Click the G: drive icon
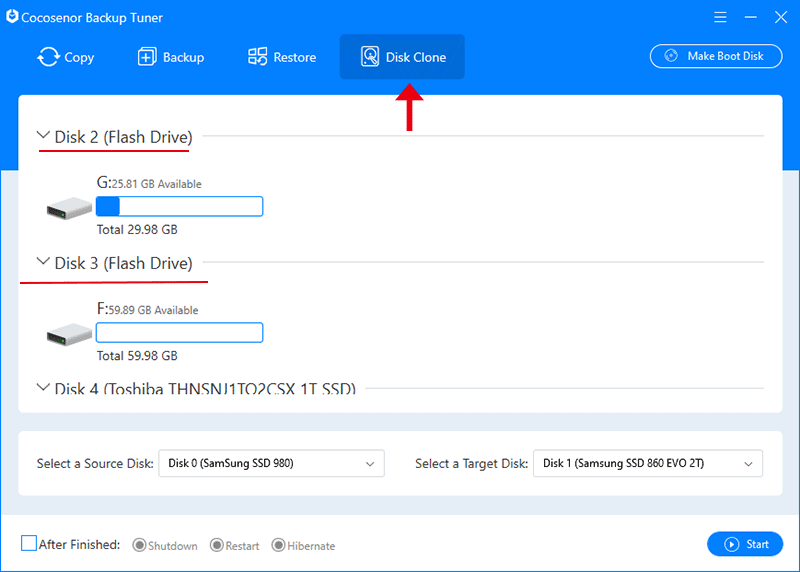The height and width of the screenshot is (572, 800). click(69, 208)
